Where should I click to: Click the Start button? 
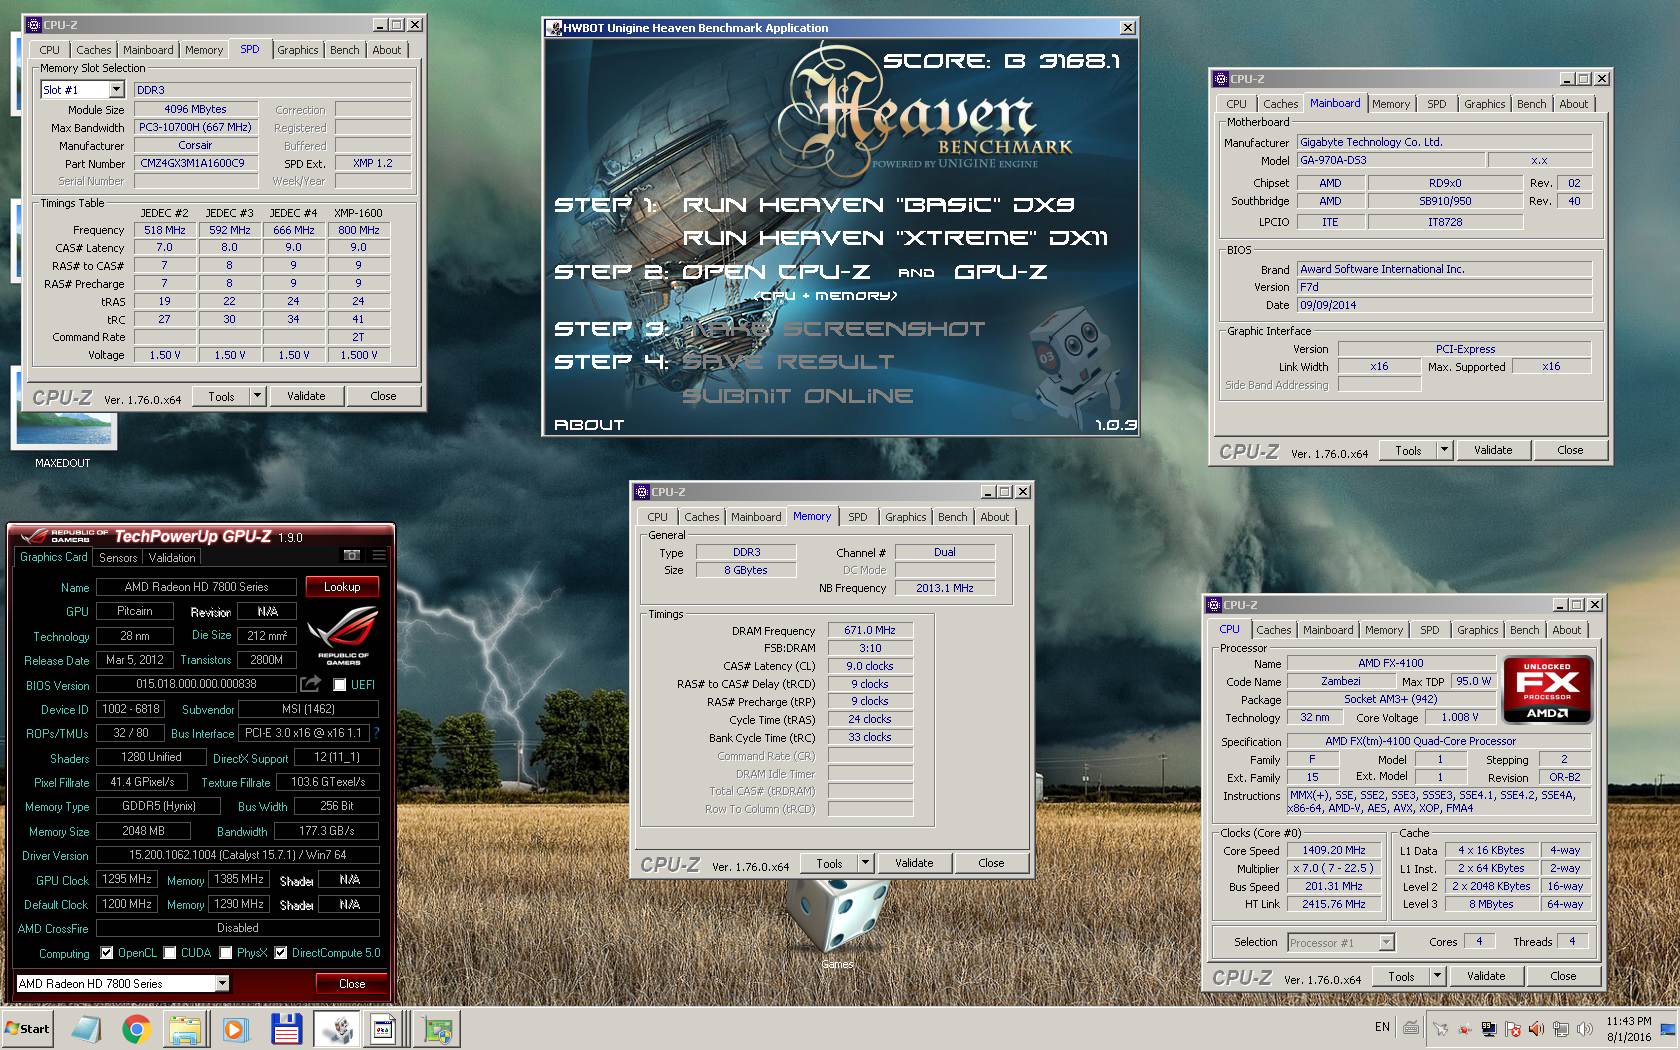(x=28, y=1029)
